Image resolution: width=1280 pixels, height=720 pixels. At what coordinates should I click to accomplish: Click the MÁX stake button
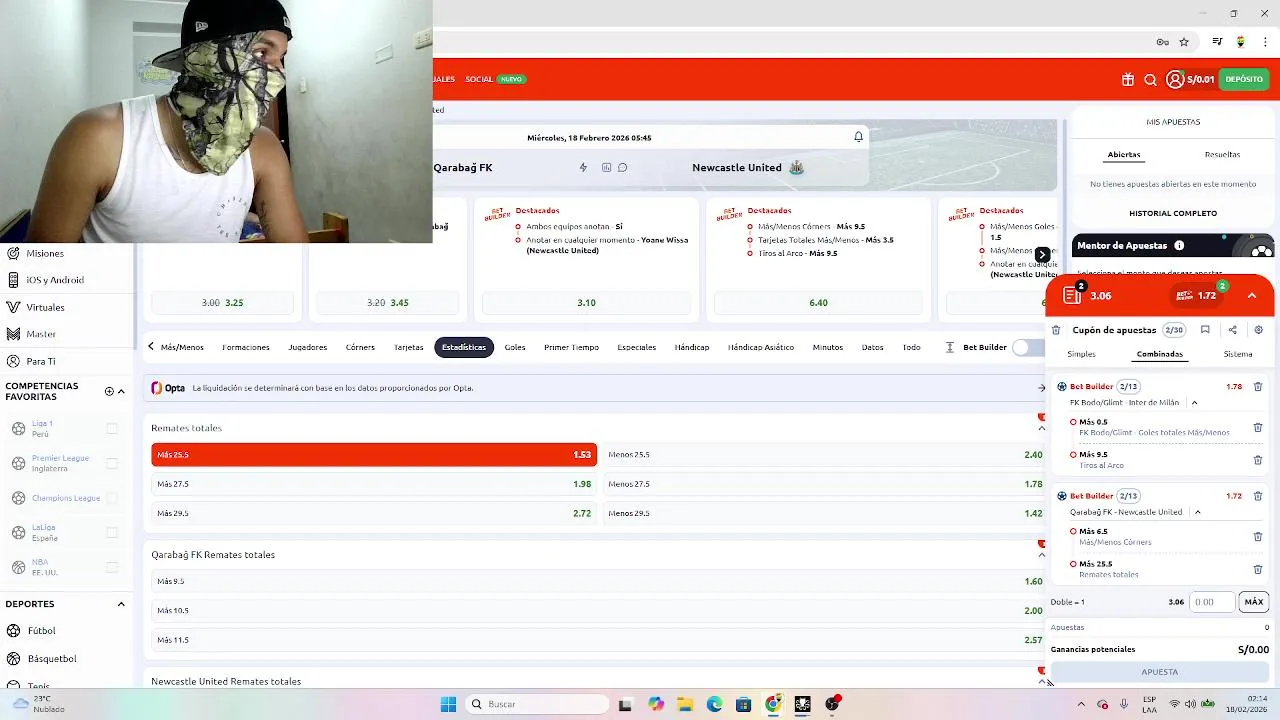[x=1254, y=602]
